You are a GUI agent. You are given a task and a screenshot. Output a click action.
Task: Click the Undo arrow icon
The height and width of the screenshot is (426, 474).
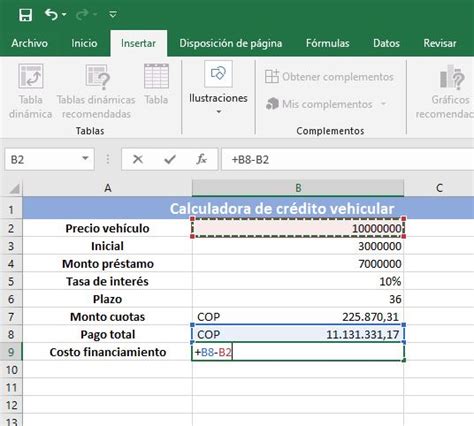point(51,15)
